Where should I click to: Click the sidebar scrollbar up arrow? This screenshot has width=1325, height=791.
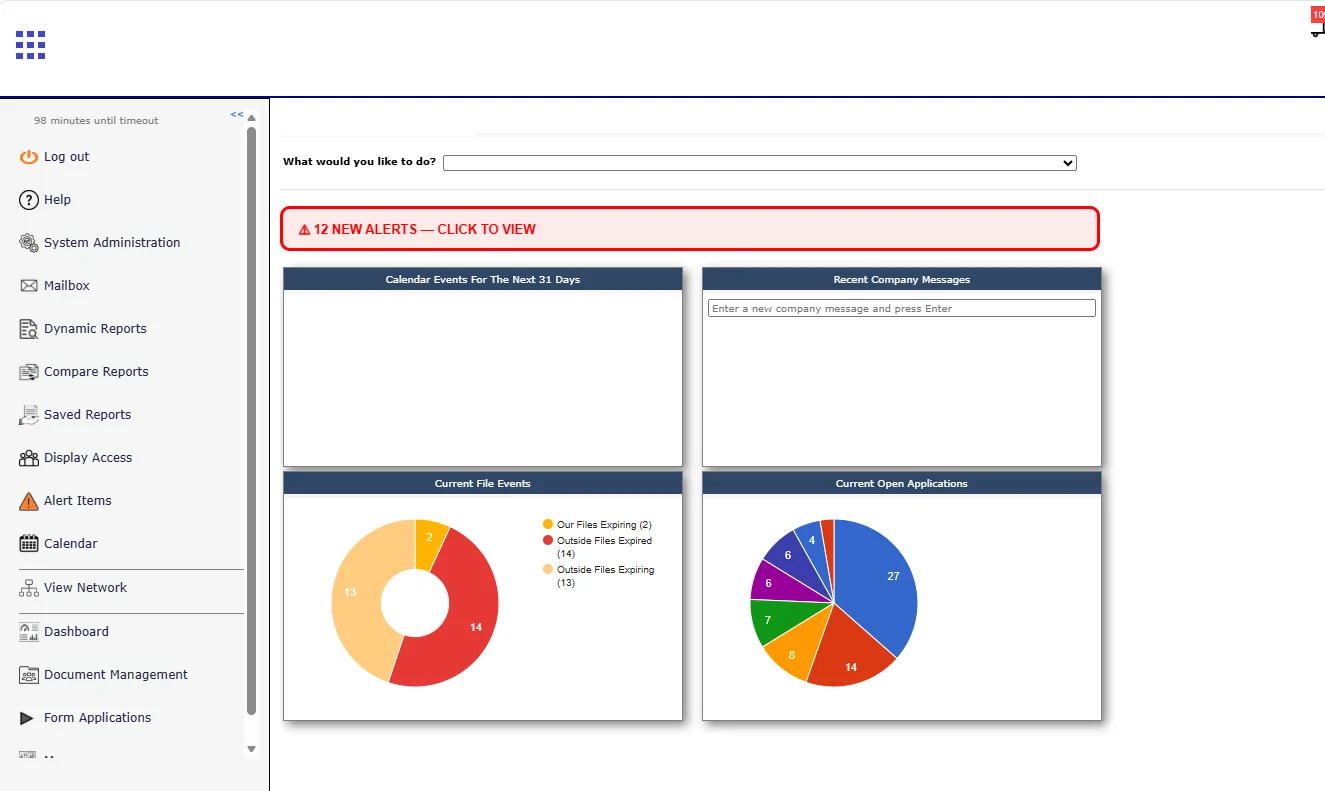click(x=252, y=118)
